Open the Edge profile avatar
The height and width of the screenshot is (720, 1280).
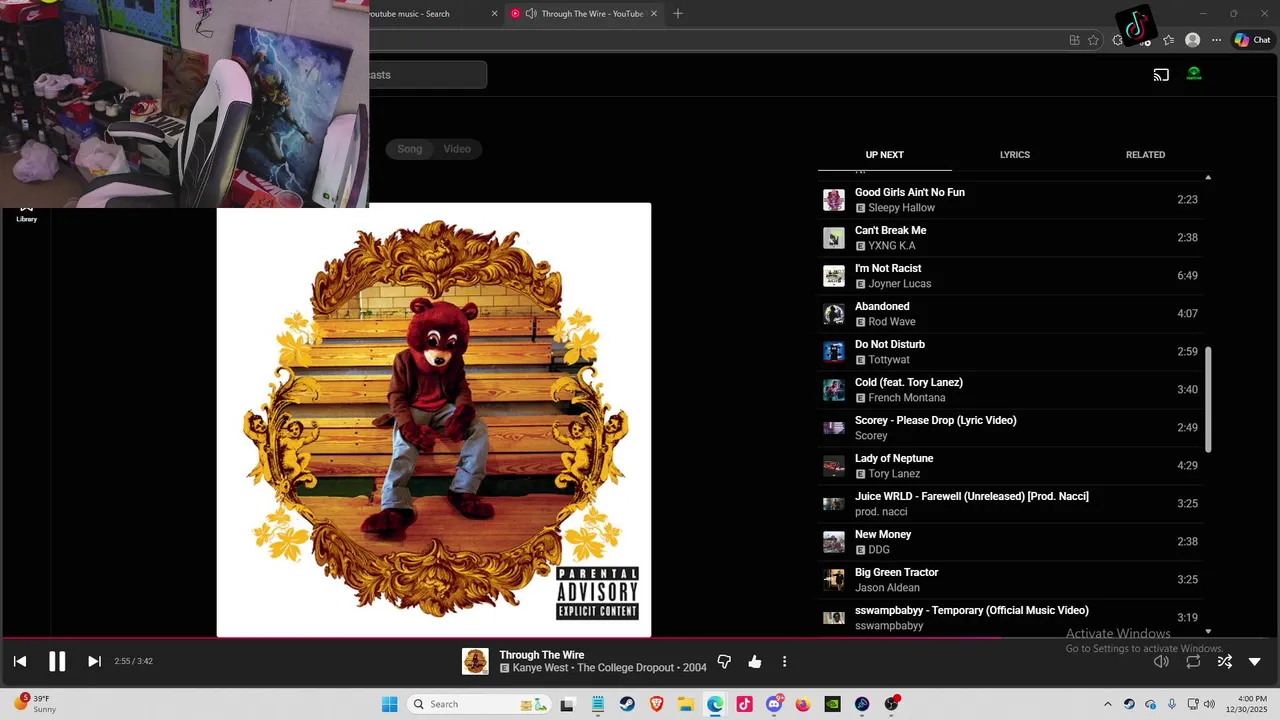tap(1192, 40)
